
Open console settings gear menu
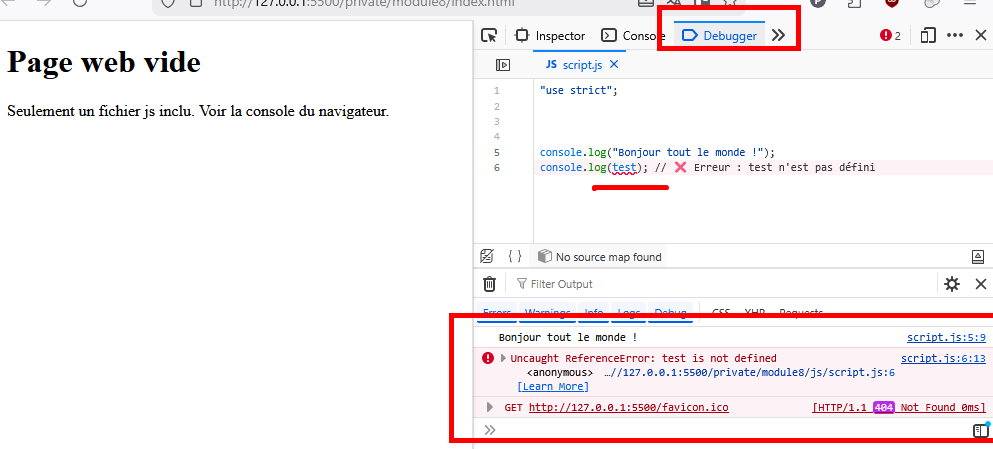point(952,284)
